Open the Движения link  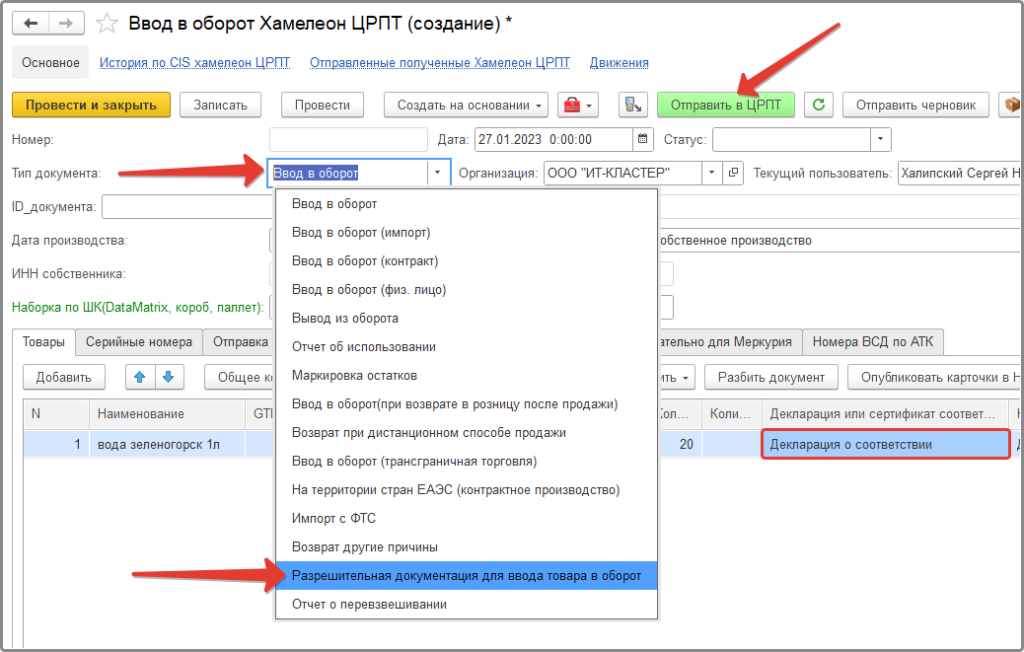(x=617, y=62)
